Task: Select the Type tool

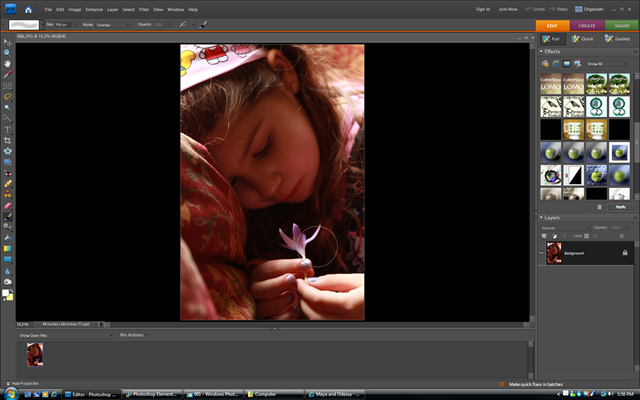Action: [7, 129]
